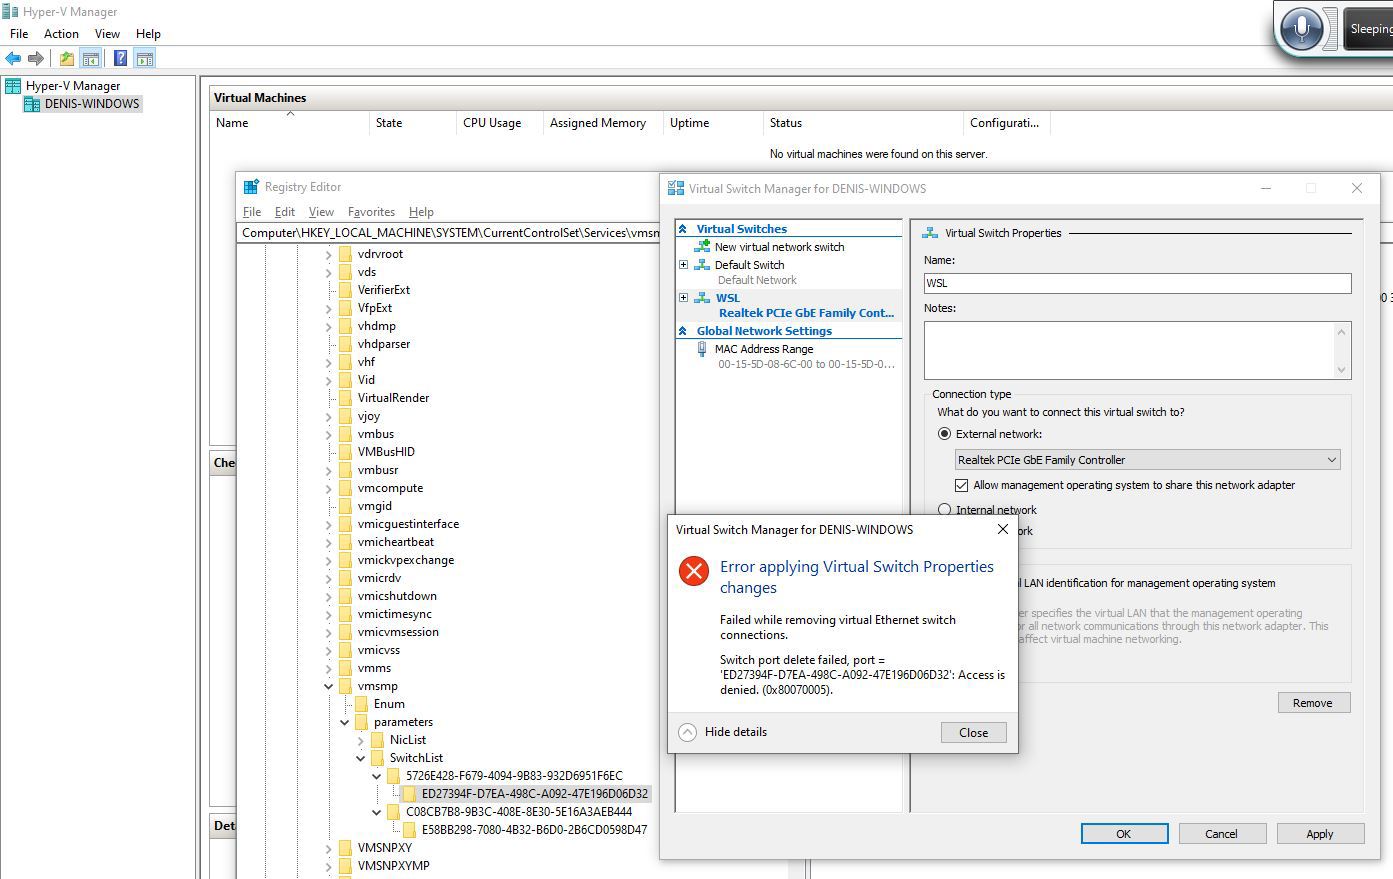Select the ED27394F registry key folder icon
Image resolution: width=1393 pixels, height=879 pixels.
pyautogui.click(x=410, y=793)
